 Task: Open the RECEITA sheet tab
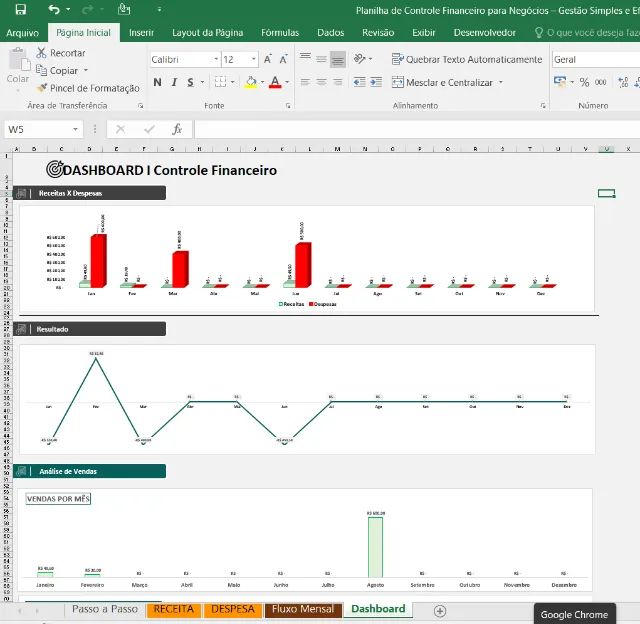click(x=173, y=609)
